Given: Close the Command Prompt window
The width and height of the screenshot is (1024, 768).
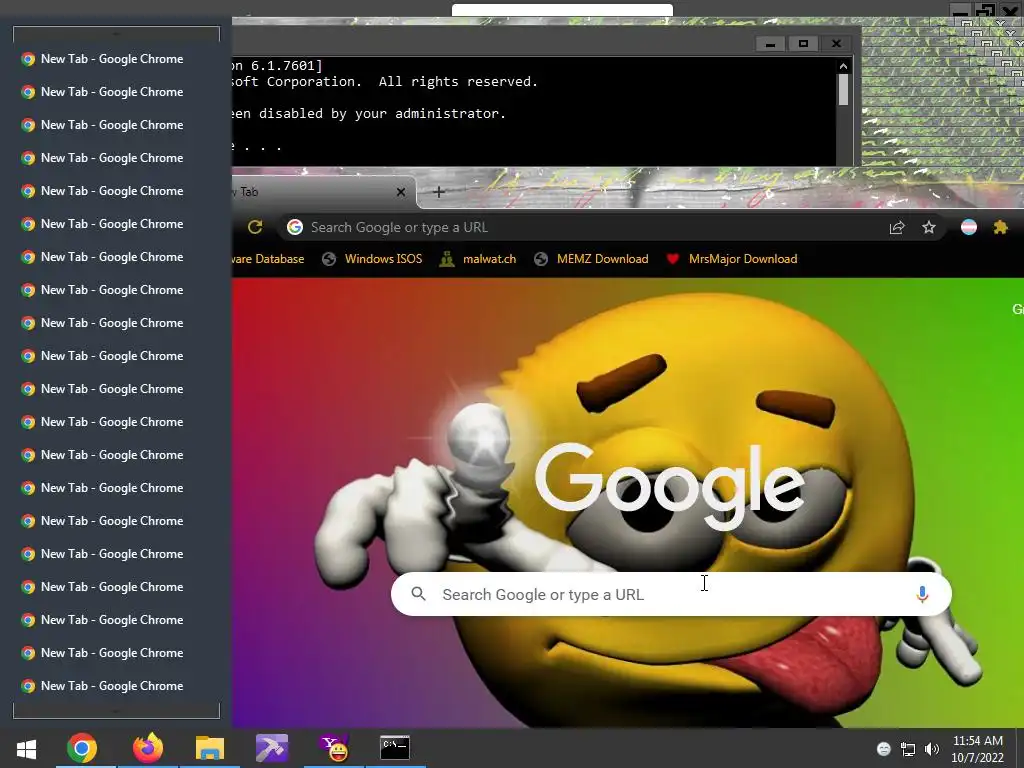Looking at the screenshot, I should 837,44.
